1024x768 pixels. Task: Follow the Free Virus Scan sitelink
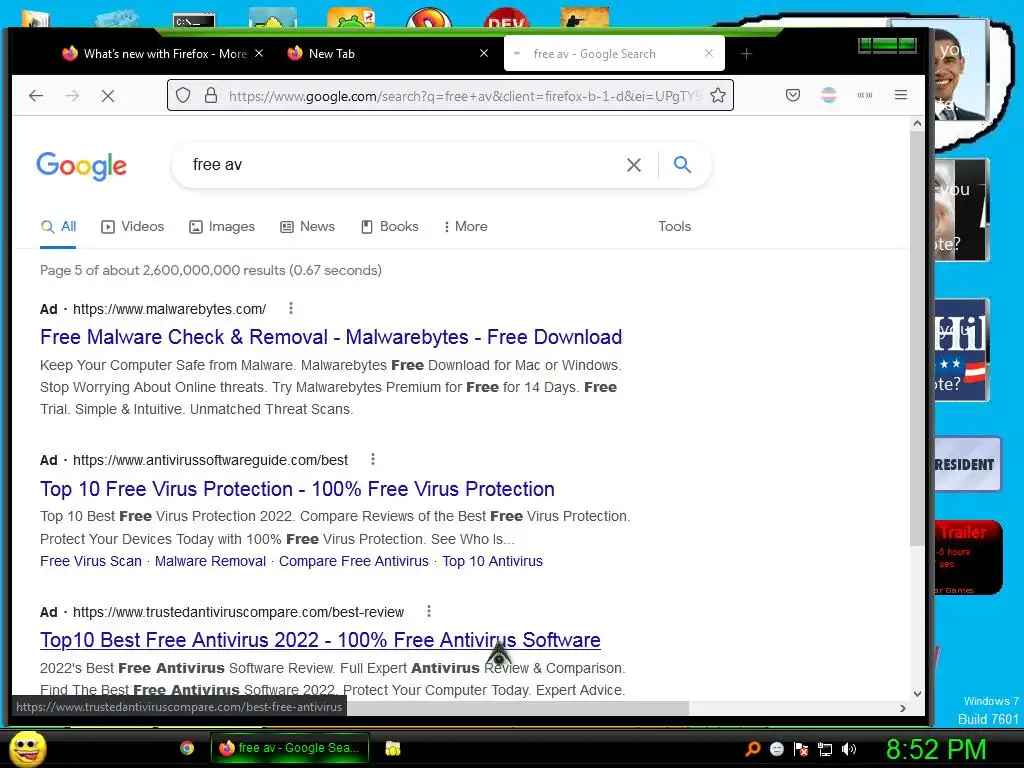(x=91, y=561)
